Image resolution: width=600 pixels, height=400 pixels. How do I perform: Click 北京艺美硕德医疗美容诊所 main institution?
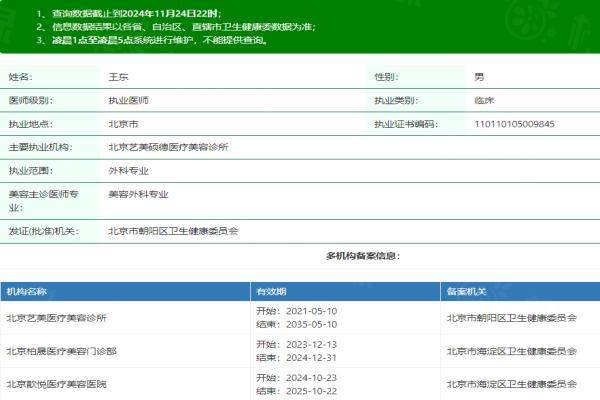point(168,147)
